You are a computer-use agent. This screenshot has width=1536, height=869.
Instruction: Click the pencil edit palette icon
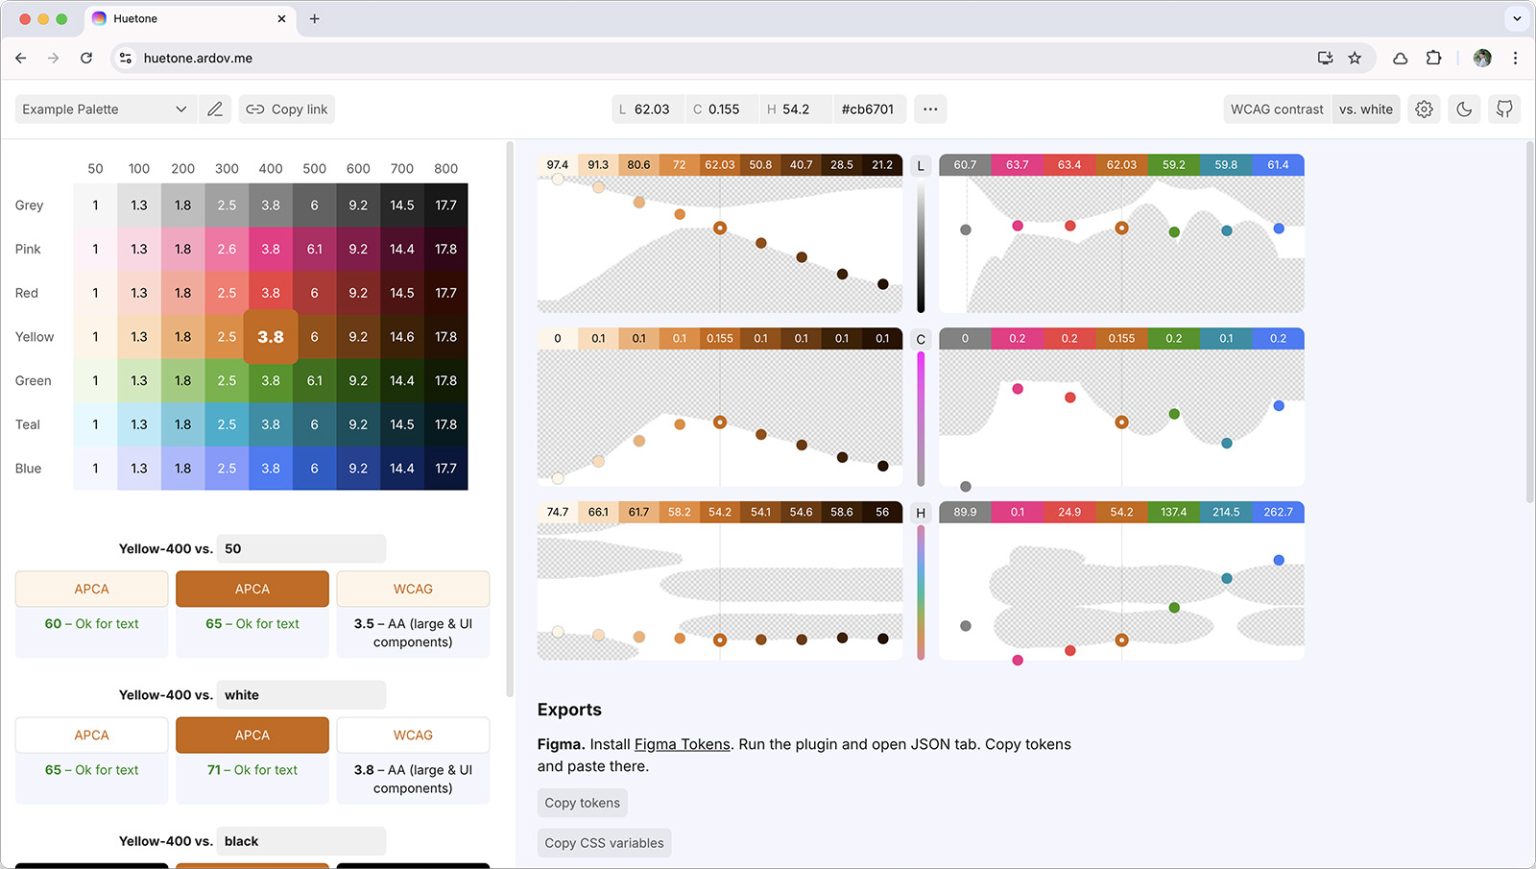215,109
